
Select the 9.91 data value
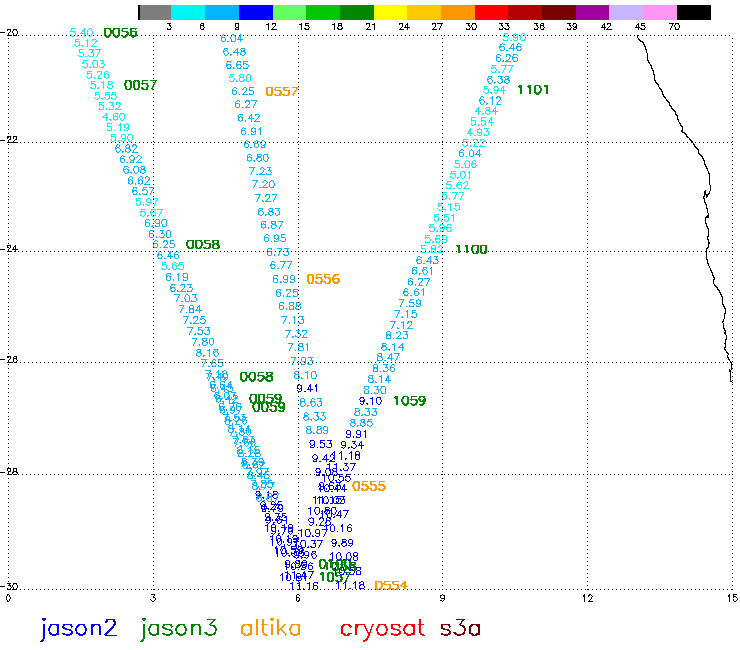tap(356, 434)
